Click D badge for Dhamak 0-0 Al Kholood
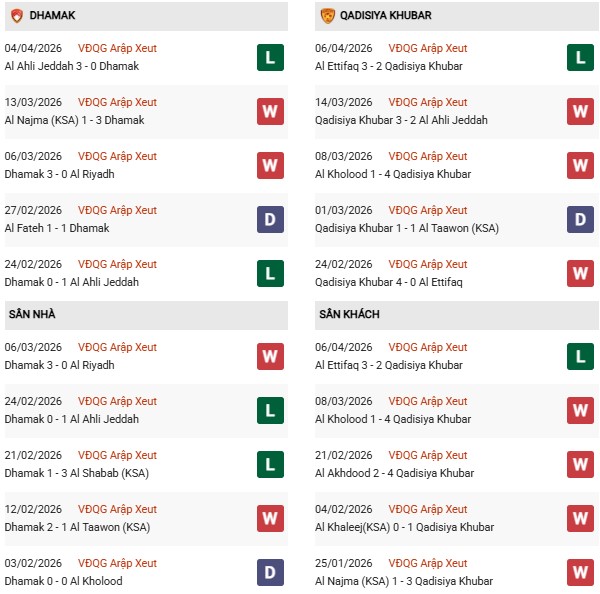Viewport: 600px width, 594px height. (x=269, y=572)
